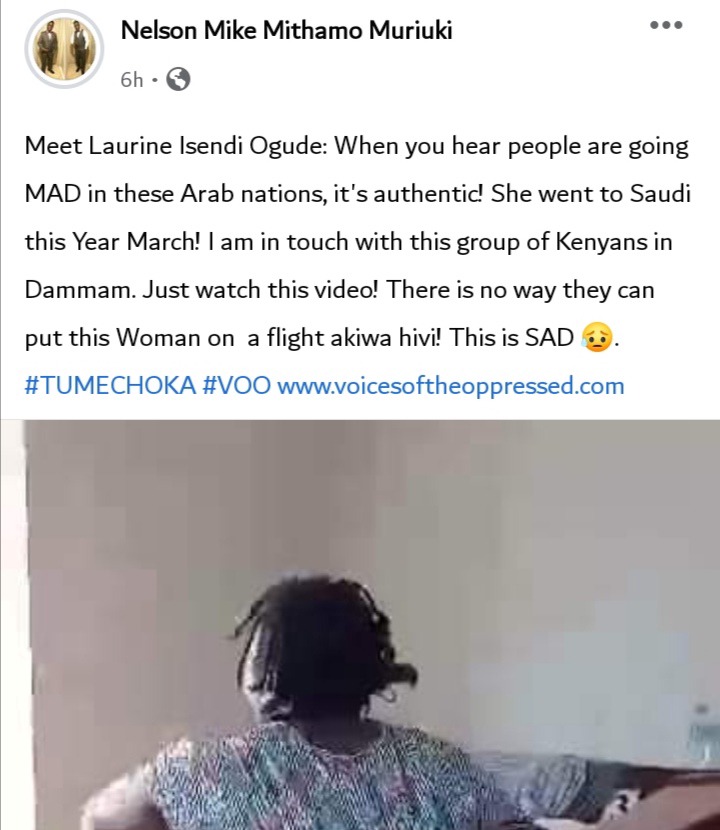Open Nelson Mike's circular profile picture
This screenshot has height=830, width=720.
64,49
